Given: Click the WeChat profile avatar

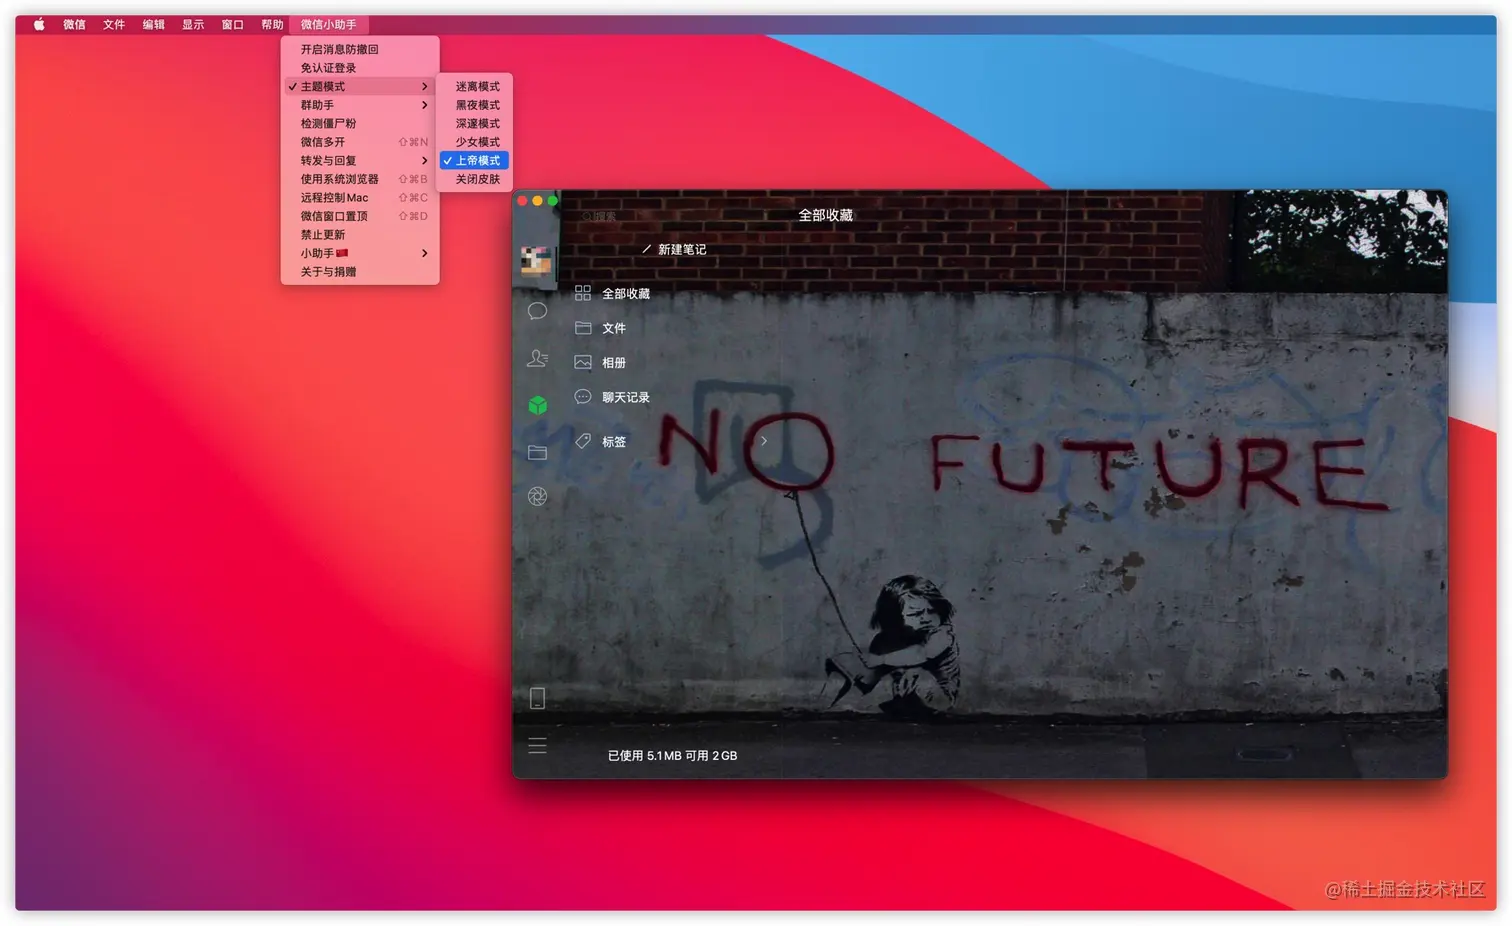Looking at the screenshot, I should point(536,260).
